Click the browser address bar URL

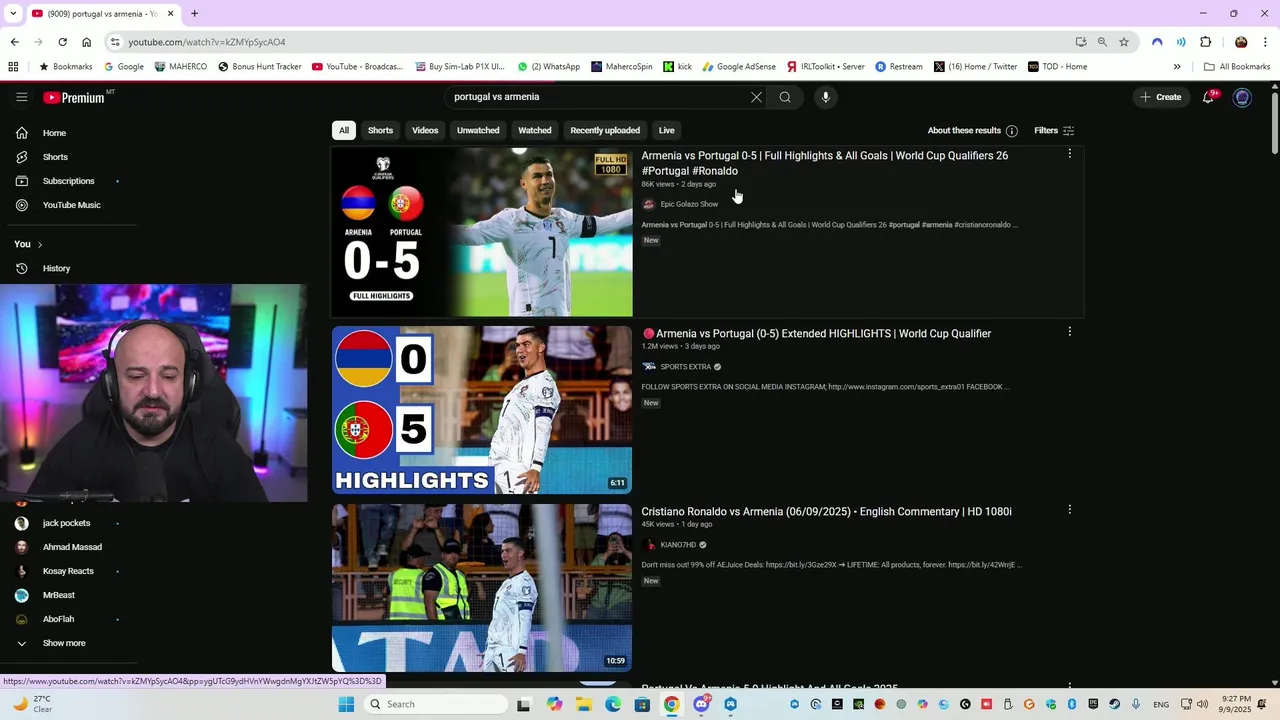click(207, 42)
